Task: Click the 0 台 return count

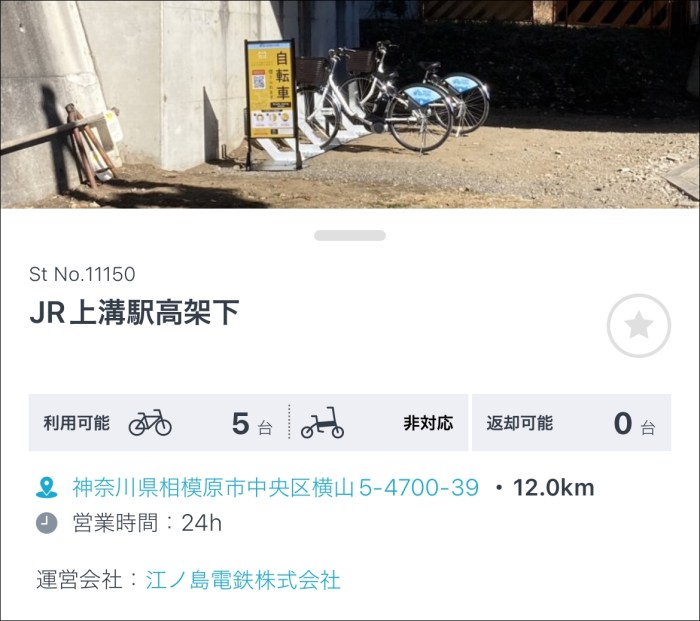Action: pos(634,424)
